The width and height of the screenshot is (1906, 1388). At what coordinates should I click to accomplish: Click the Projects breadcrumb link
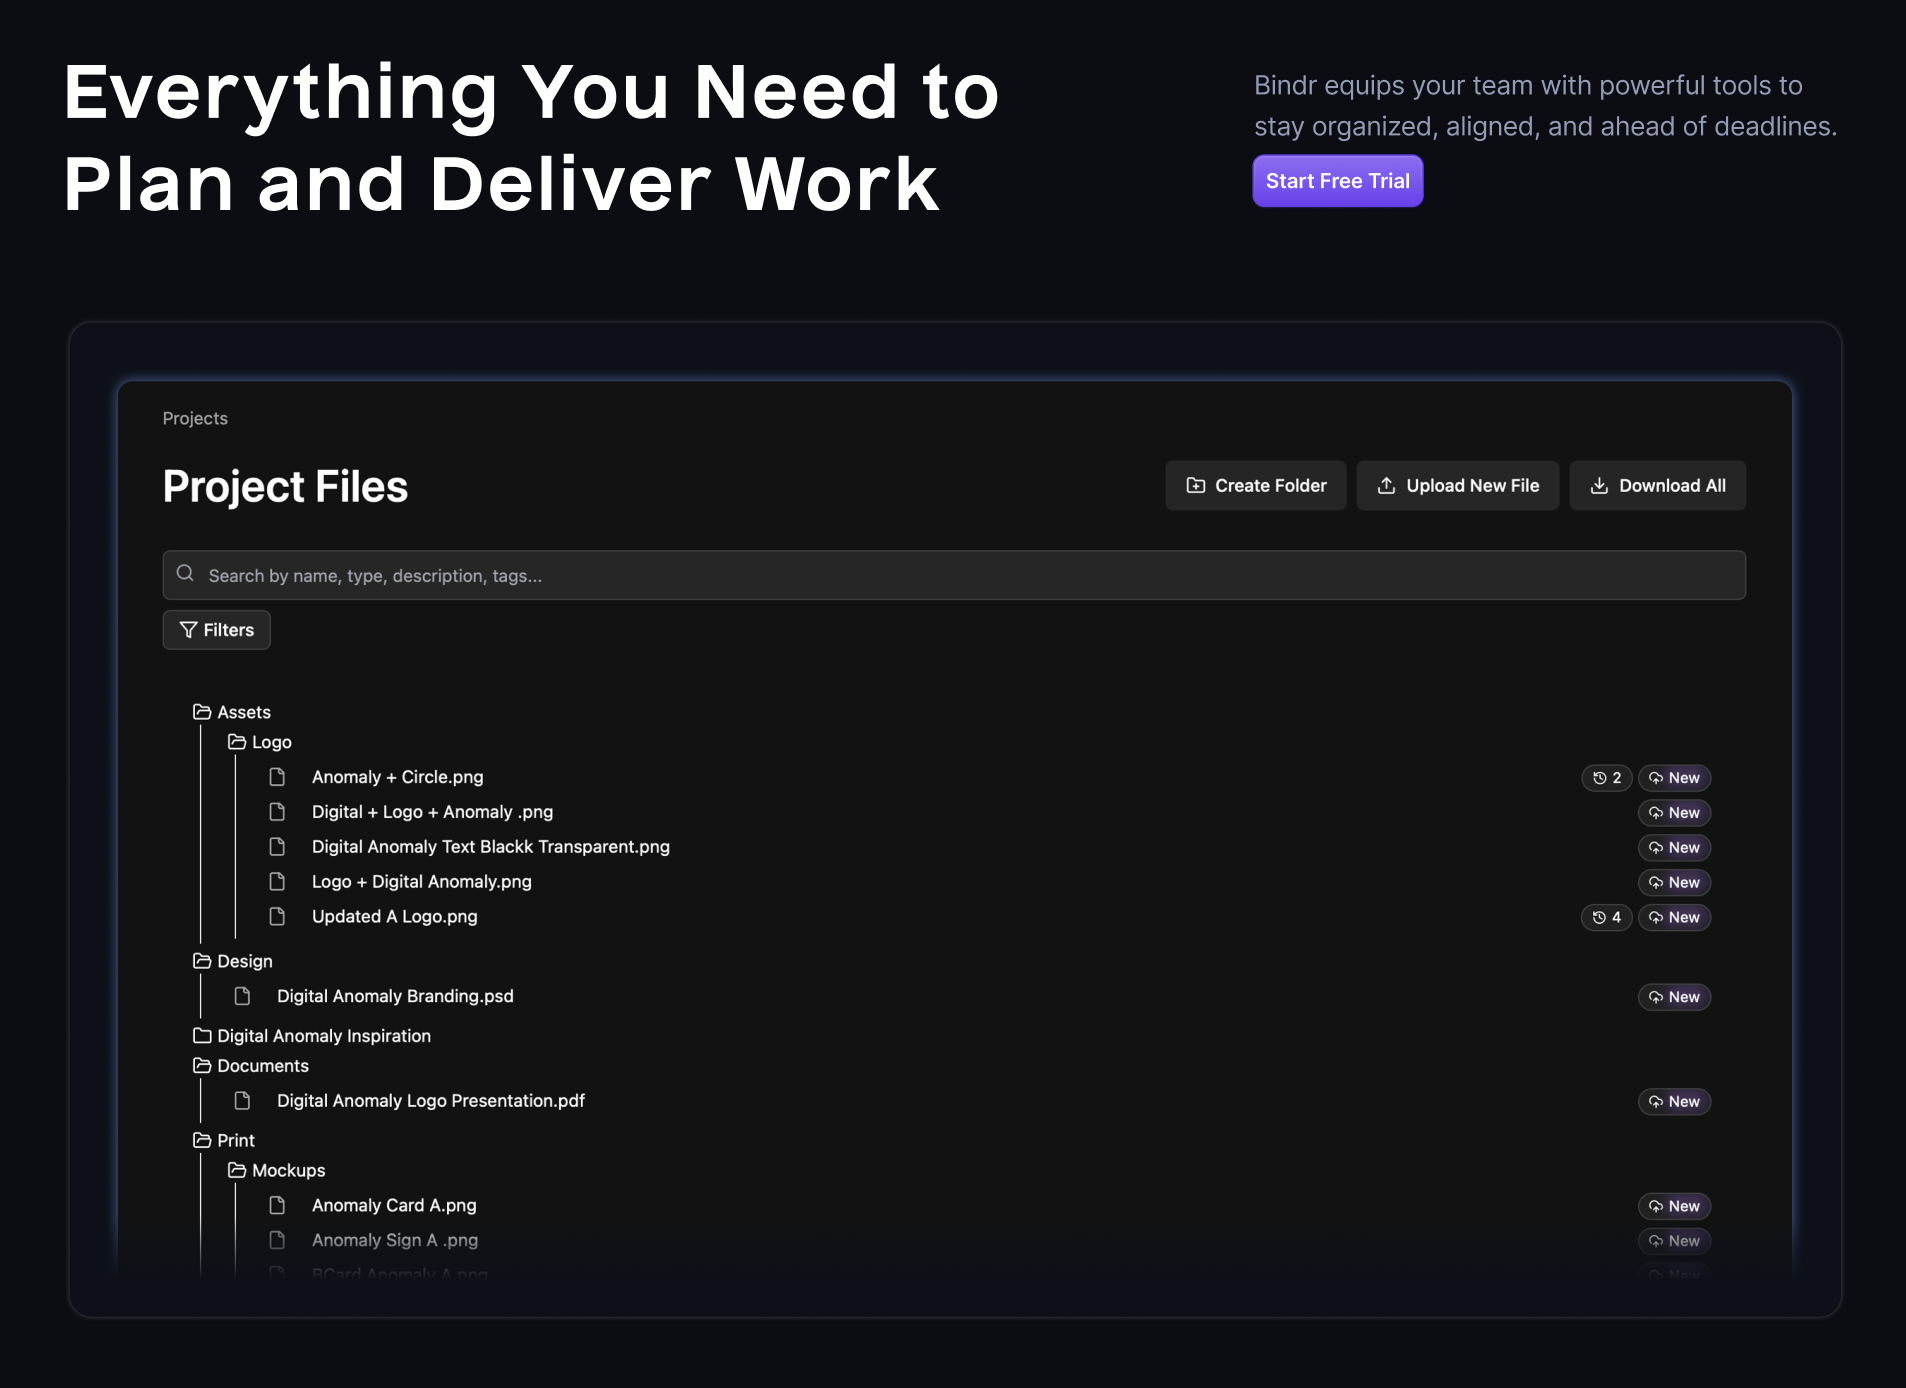point(195,418)
